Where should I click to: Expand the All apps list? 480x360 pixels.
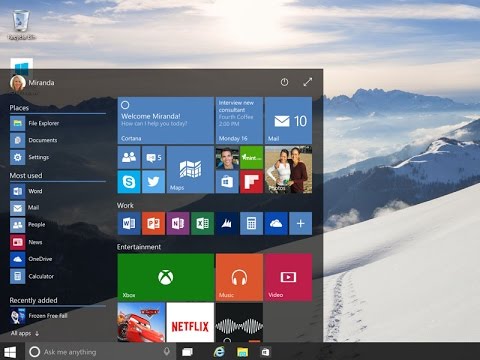[x=25, y=333]
